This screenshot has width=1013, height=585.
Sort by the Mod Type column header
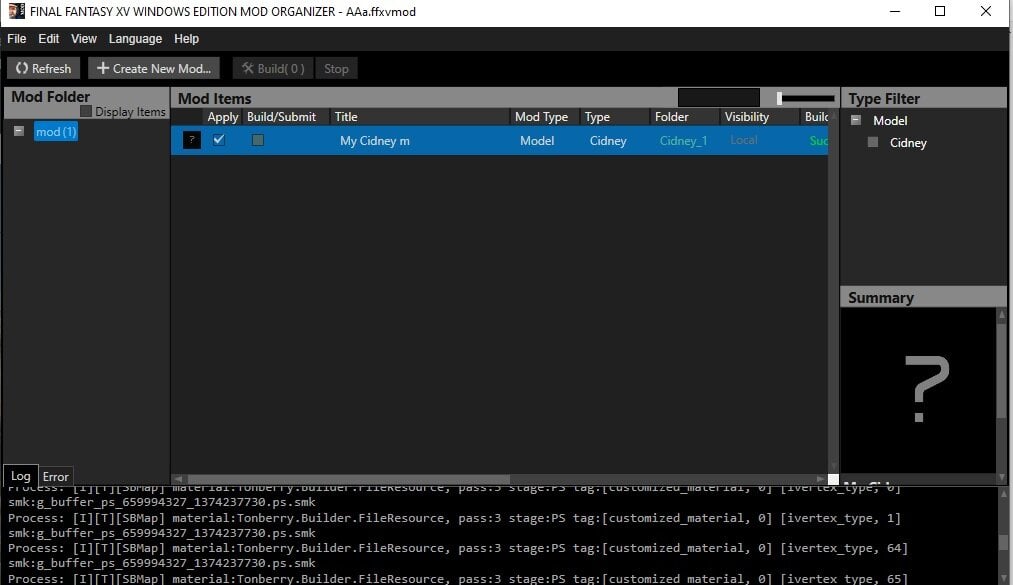point(545,117)
